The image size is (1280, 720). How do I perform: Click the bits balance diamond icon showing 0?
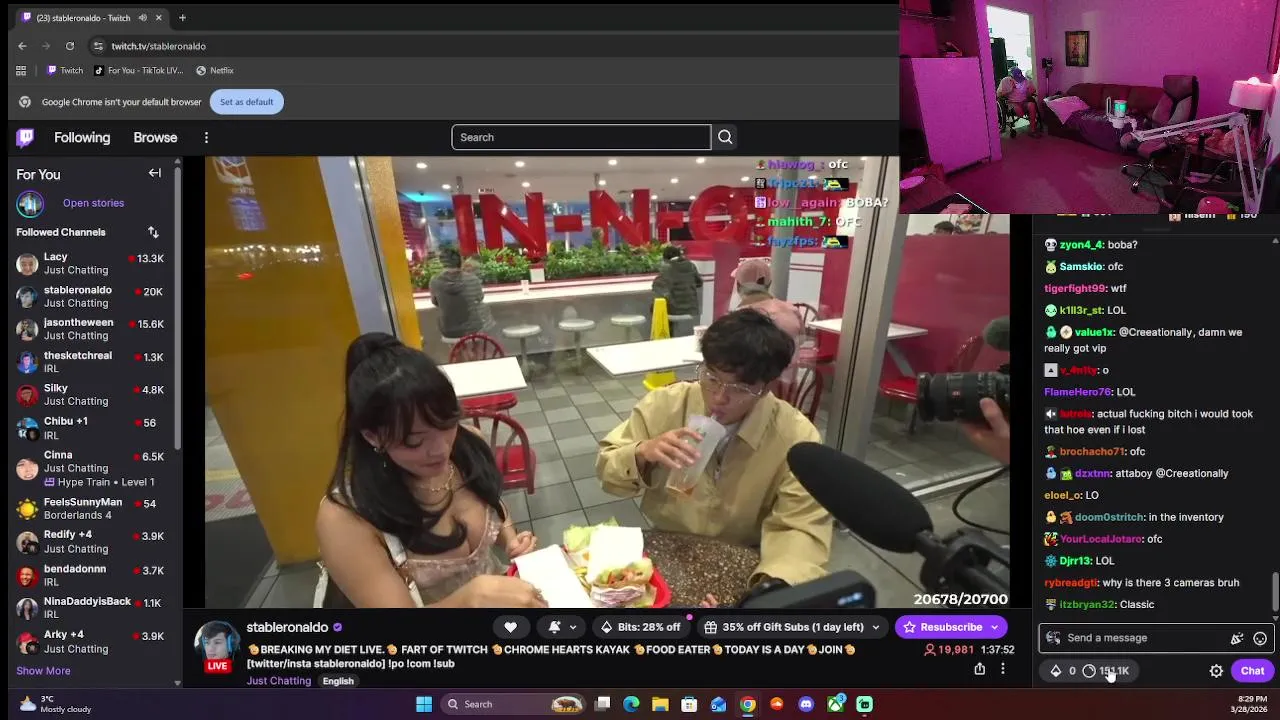click(1056, 671)
